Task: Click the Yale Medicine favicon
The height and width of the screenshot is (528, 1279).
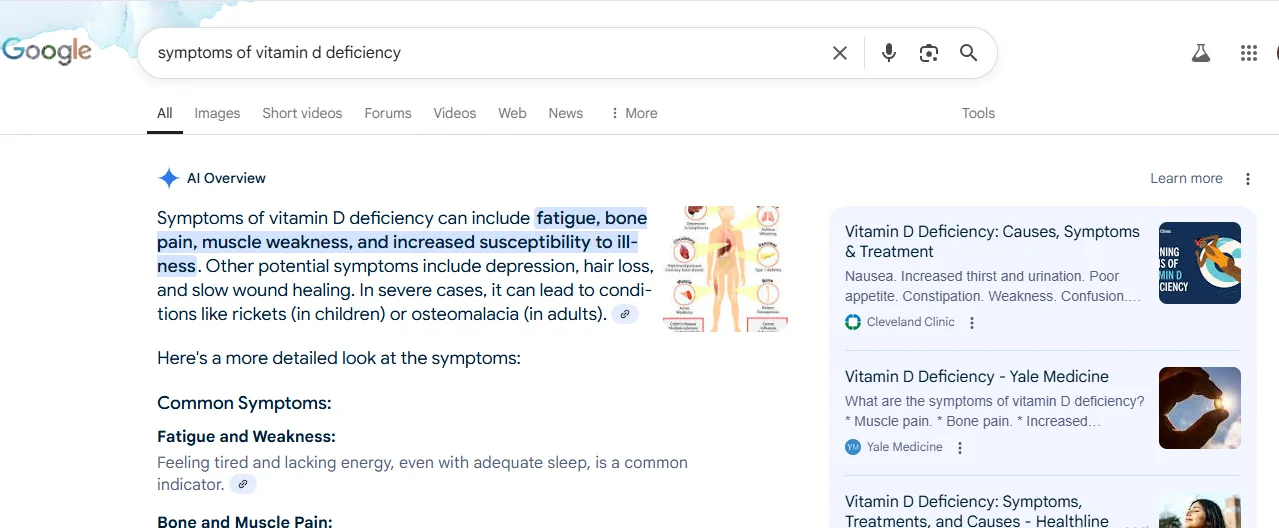Action: click(853, 447)
